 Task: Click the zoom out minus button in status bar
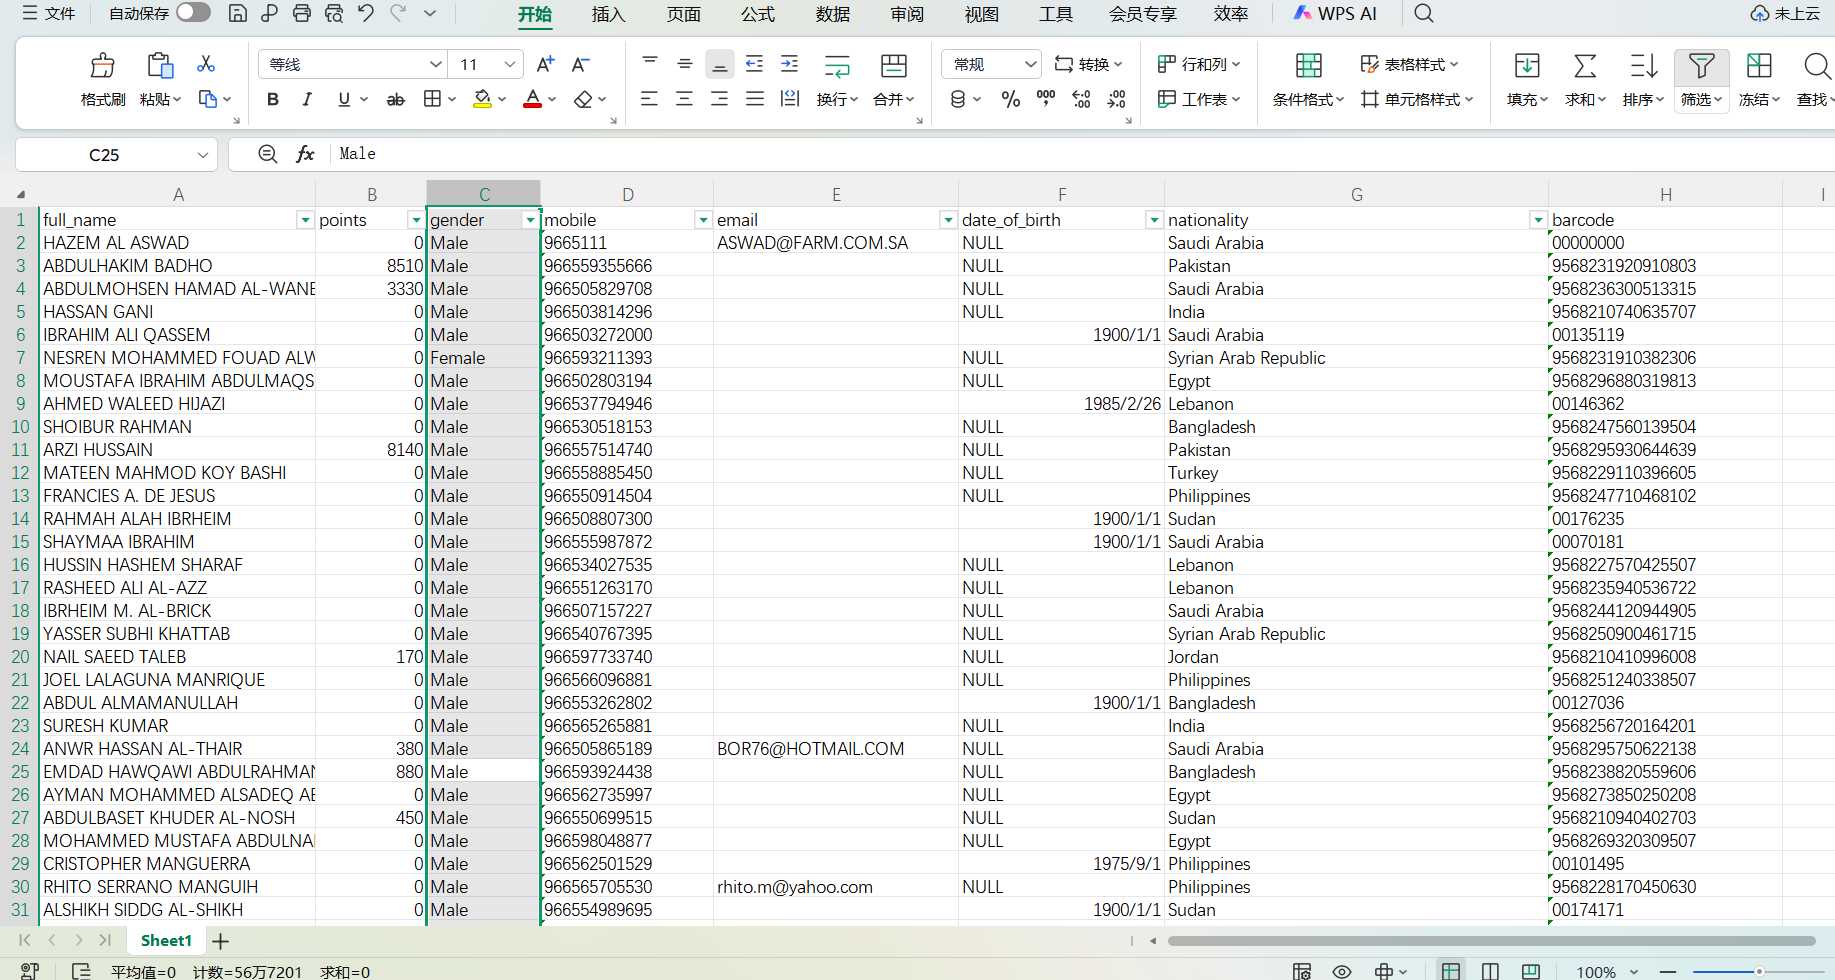(x=1668, y=972)
